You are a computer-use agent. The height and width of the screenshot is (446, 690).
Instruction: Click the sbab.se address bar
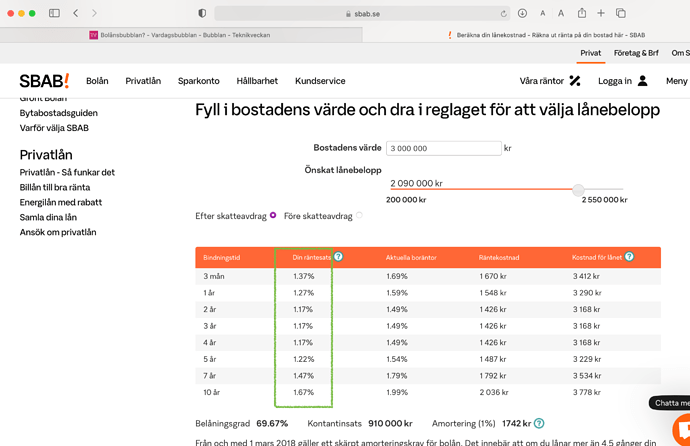[362, 14]
